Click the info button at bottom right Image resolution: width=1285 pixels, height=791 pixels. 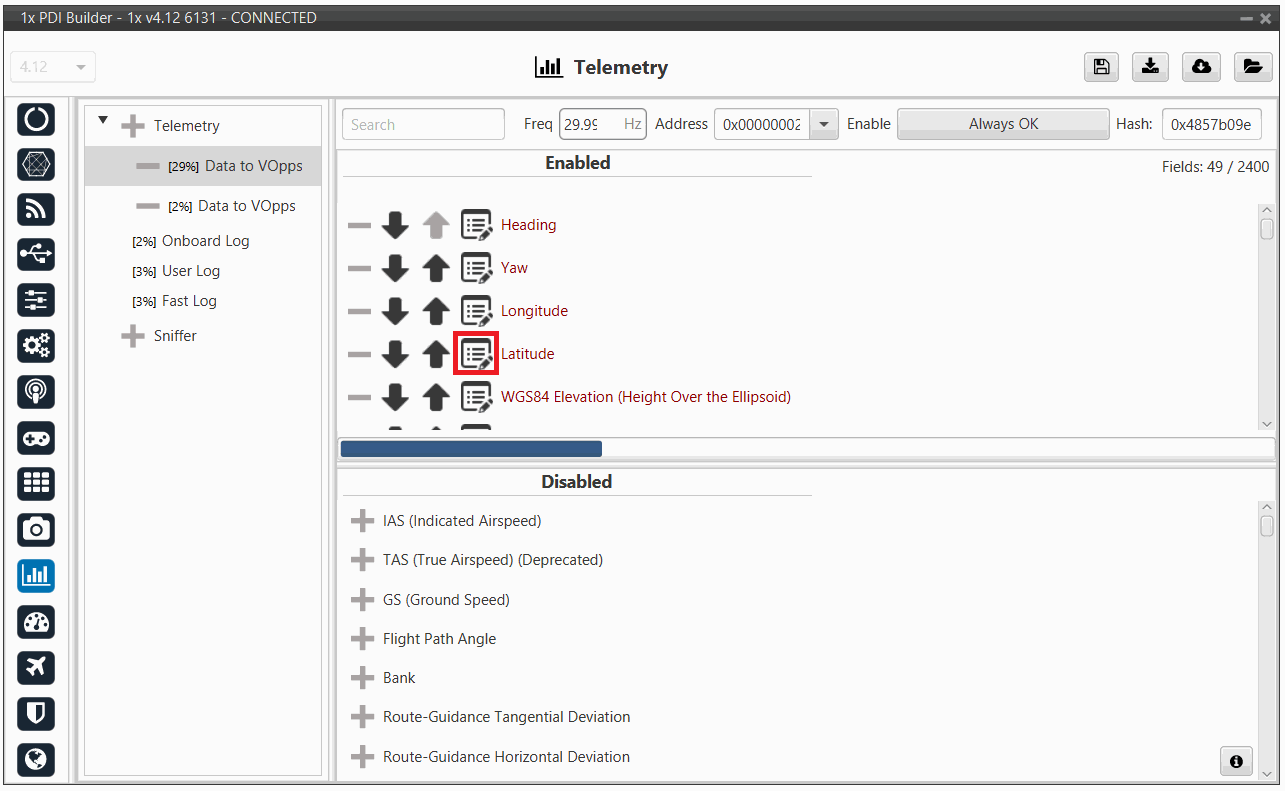click(1236, 761)
